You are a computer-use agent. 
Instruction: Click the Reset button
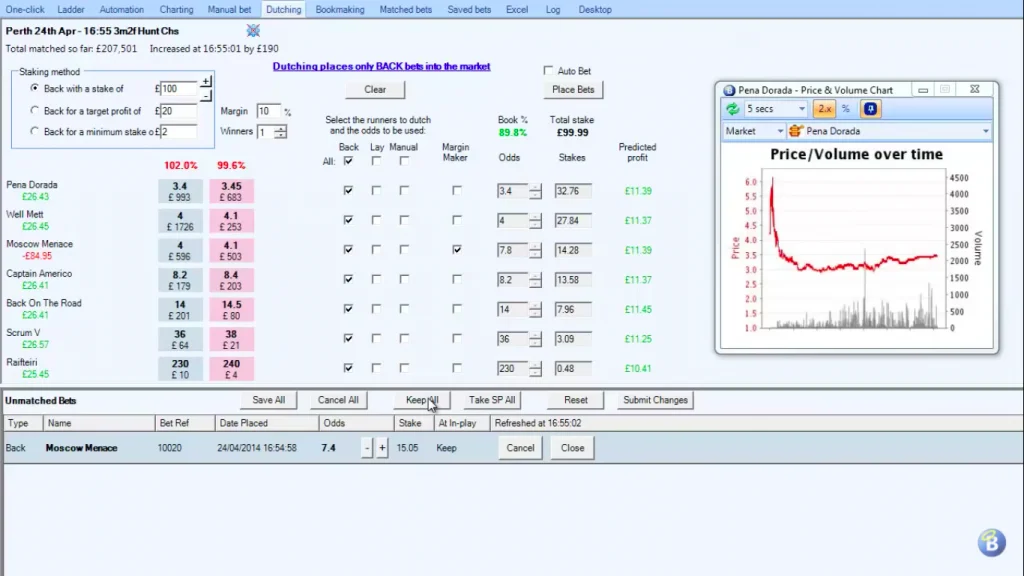click(x=575, y=400)
